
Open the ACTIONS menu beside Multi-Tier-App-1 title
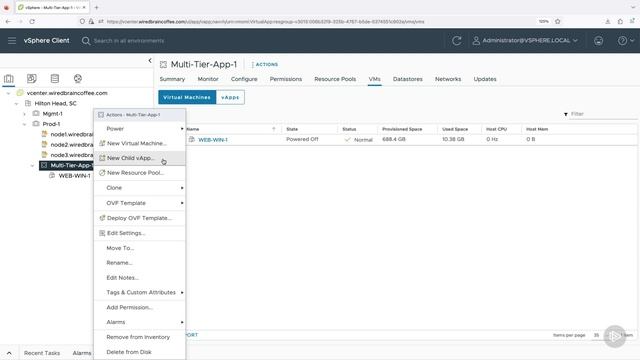tap(265, 64)
